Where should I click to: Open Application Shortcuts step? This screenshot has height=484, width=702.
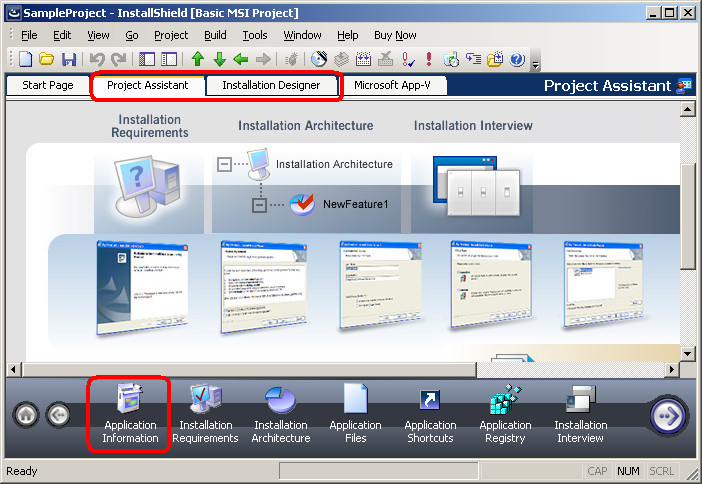tap(430, 414)
